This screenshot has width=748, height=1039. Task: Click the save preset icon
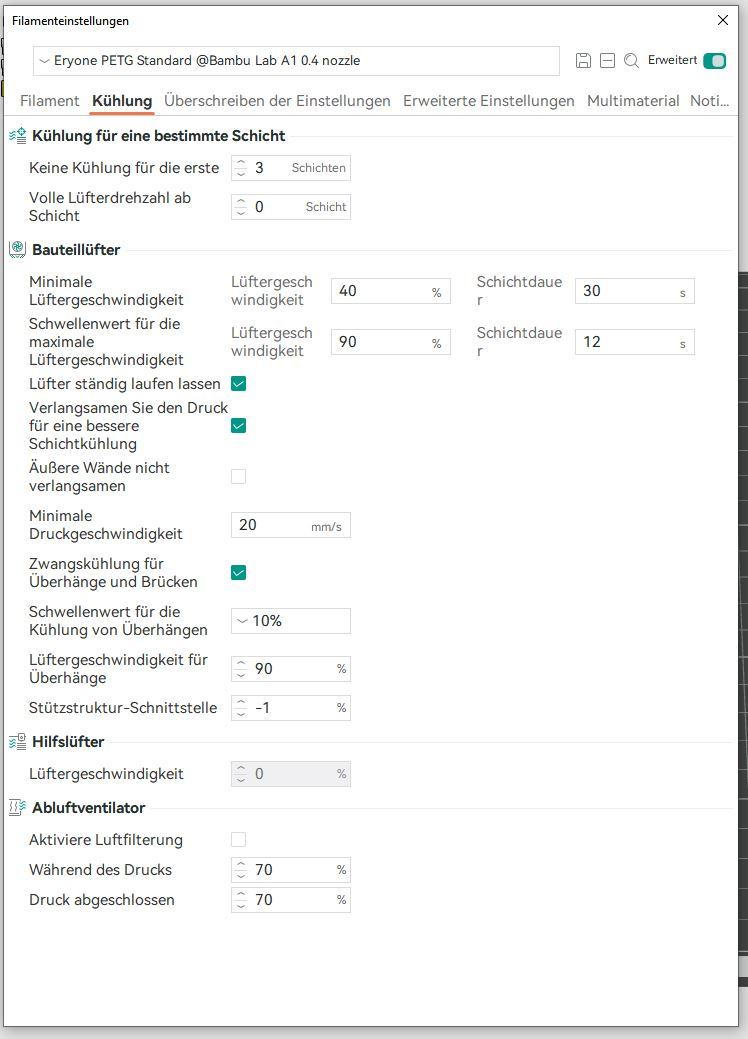click(583, 61)
